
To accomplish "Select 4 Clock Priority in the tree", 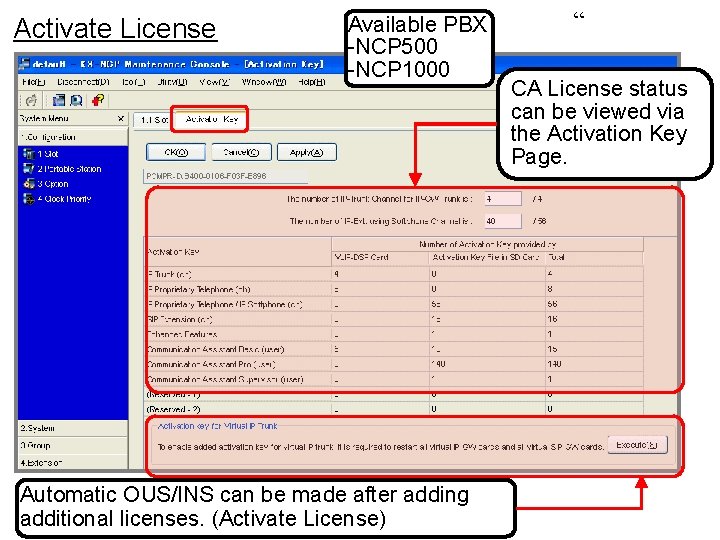I will coord(64,199).
